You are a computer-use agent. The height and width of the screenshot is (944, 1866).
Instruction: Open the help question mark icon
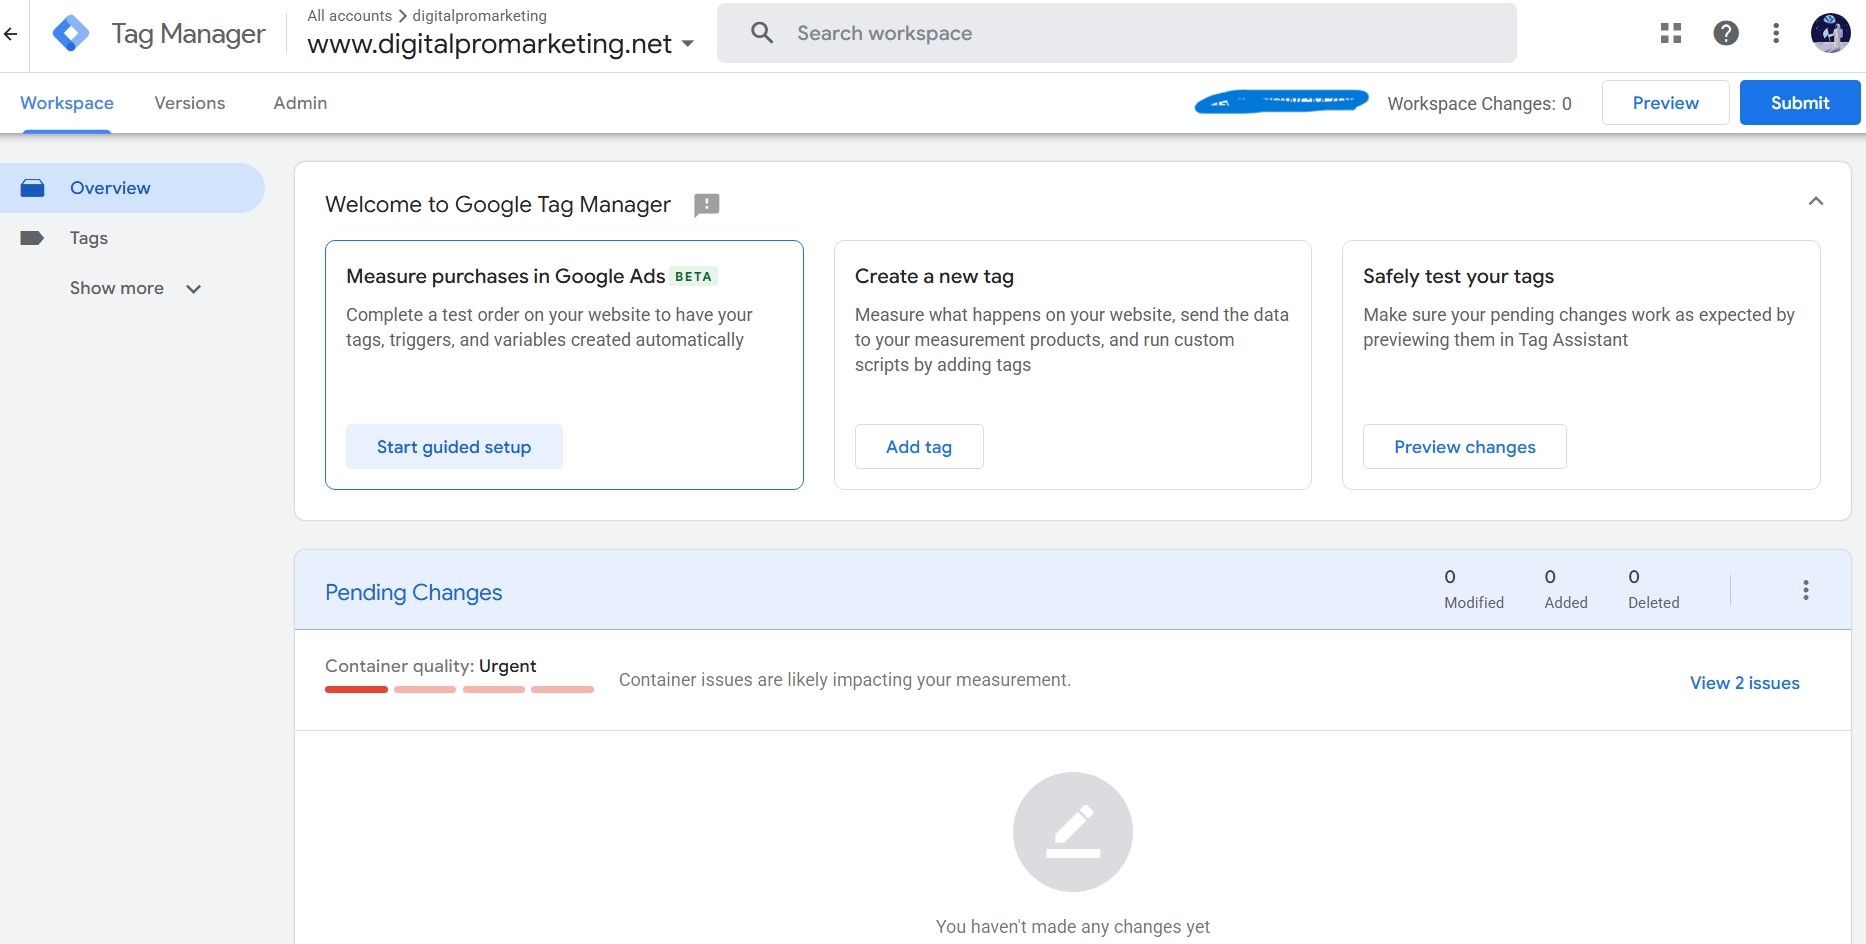[x=1726, y=33]
